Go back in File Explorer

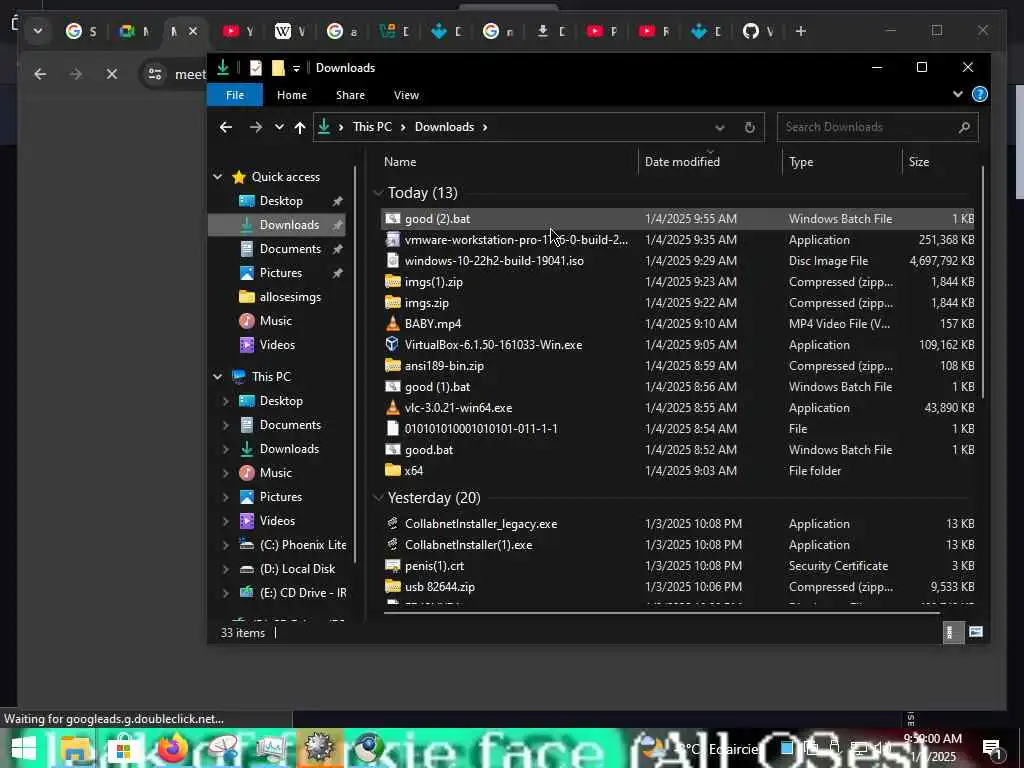[225, 127]
